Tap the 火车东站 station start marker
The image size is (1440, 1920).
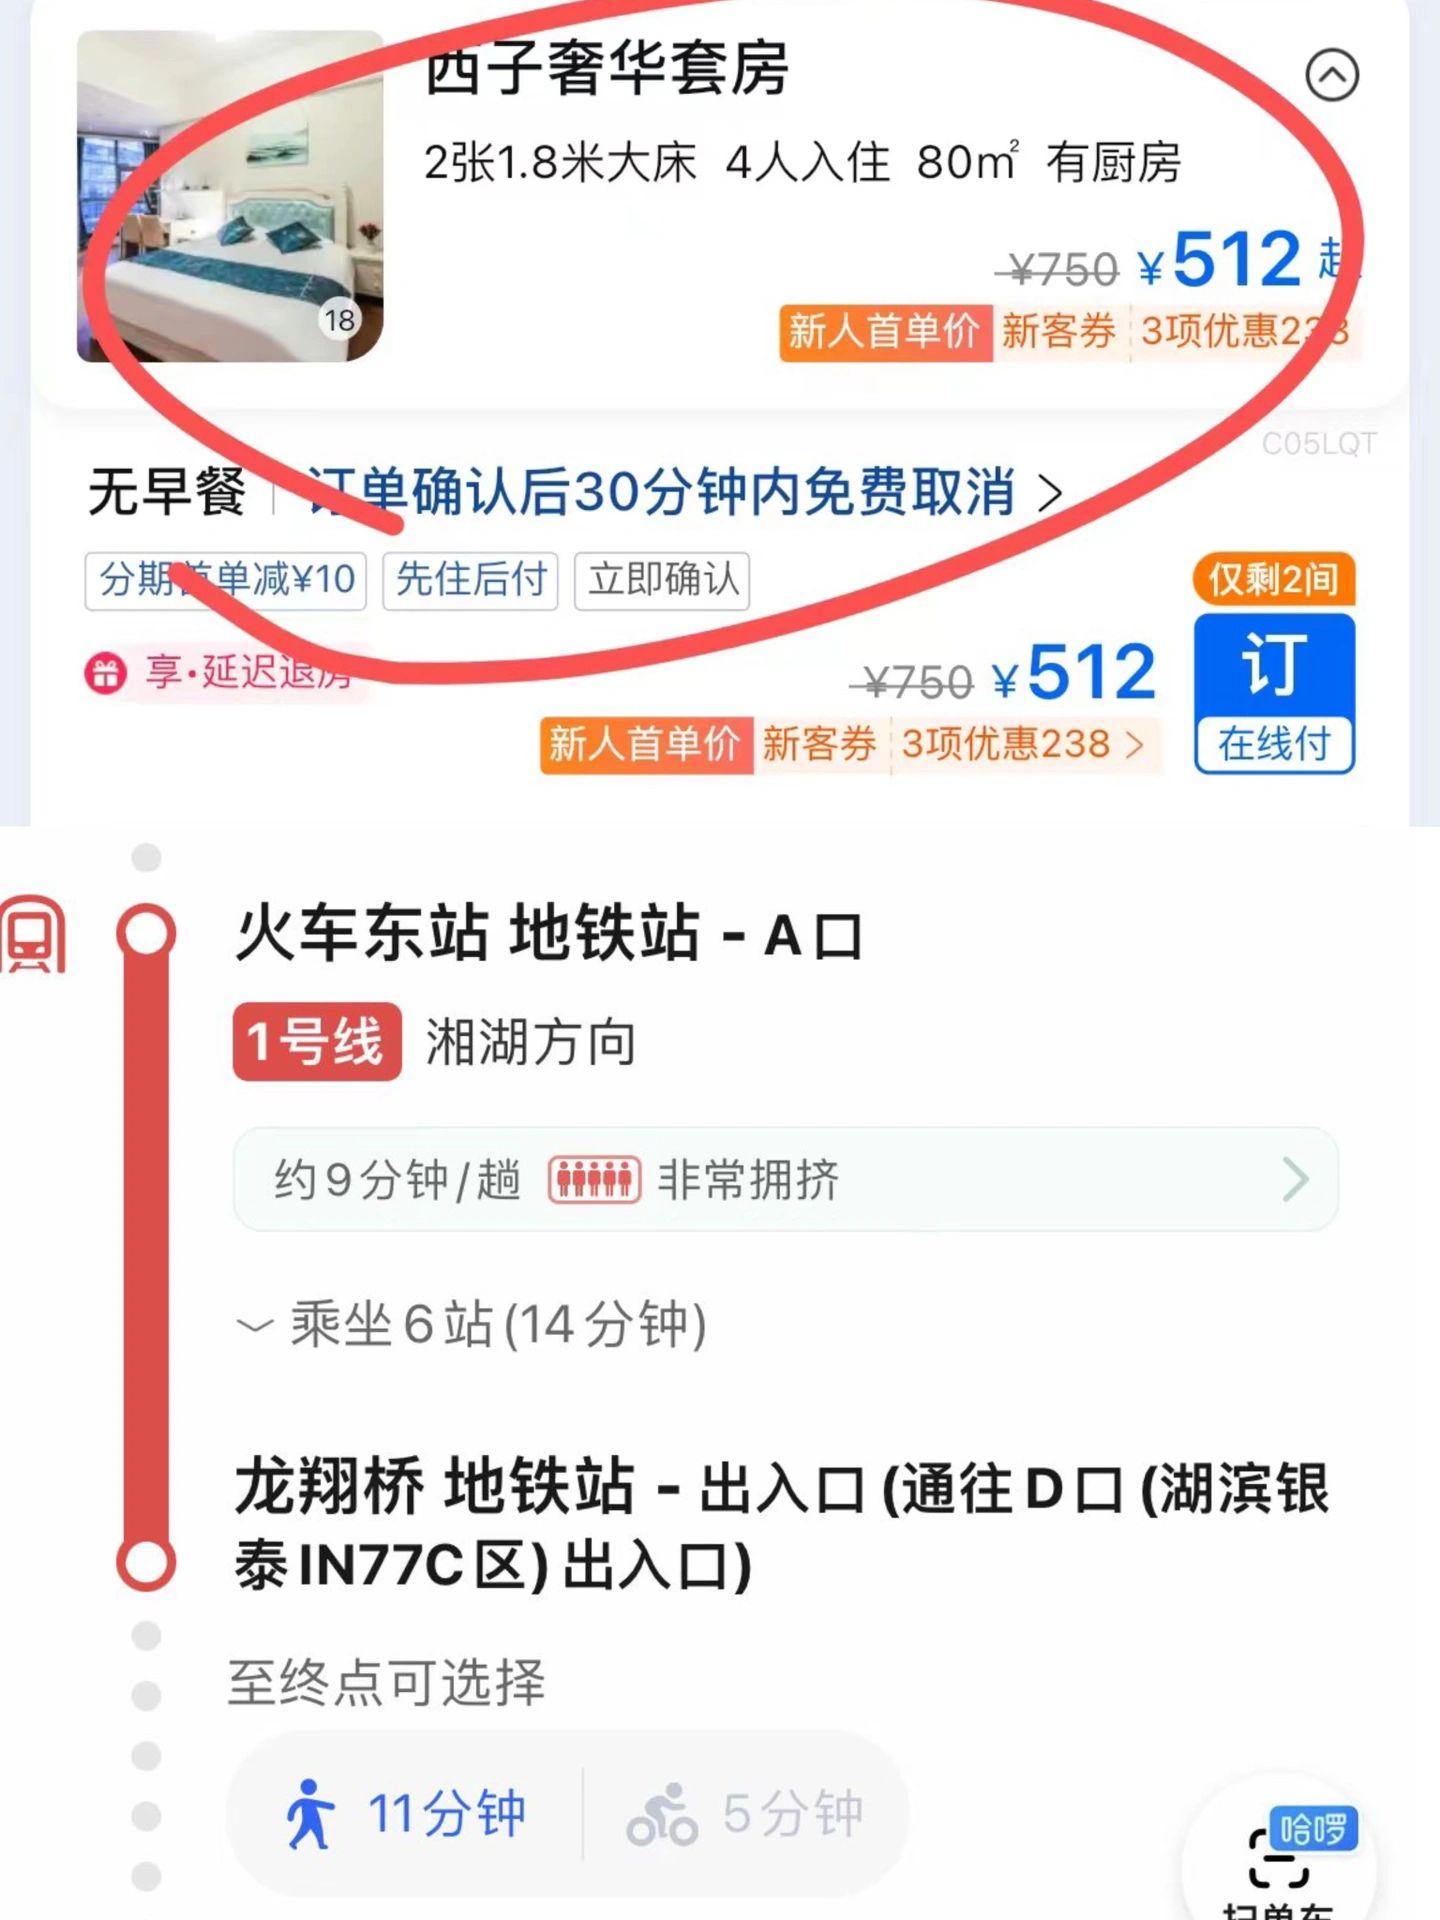coord(146,934)
